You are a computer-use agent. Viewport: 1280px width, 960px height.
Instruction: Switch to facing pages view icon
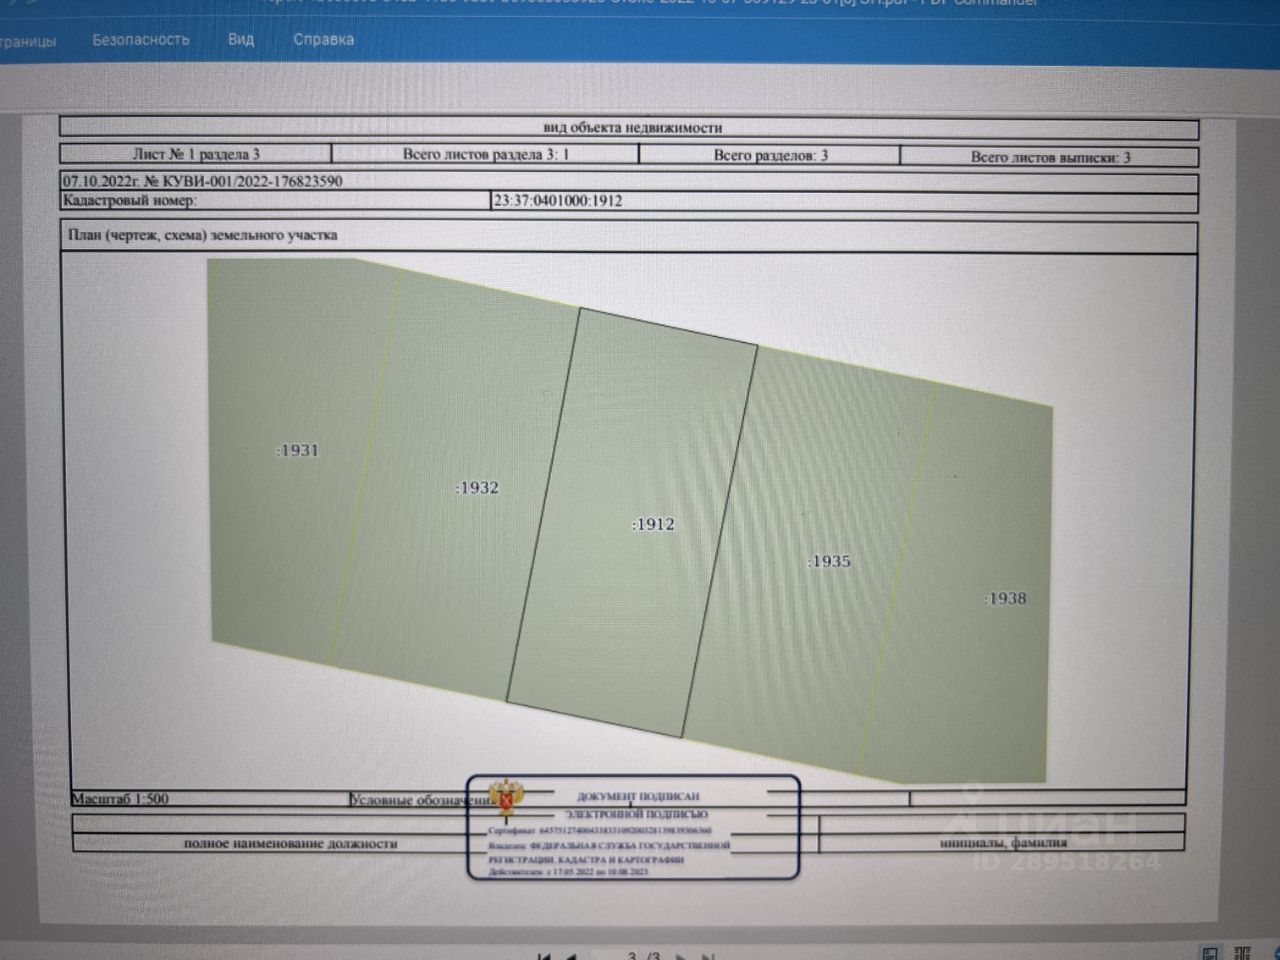[1243, 953]
